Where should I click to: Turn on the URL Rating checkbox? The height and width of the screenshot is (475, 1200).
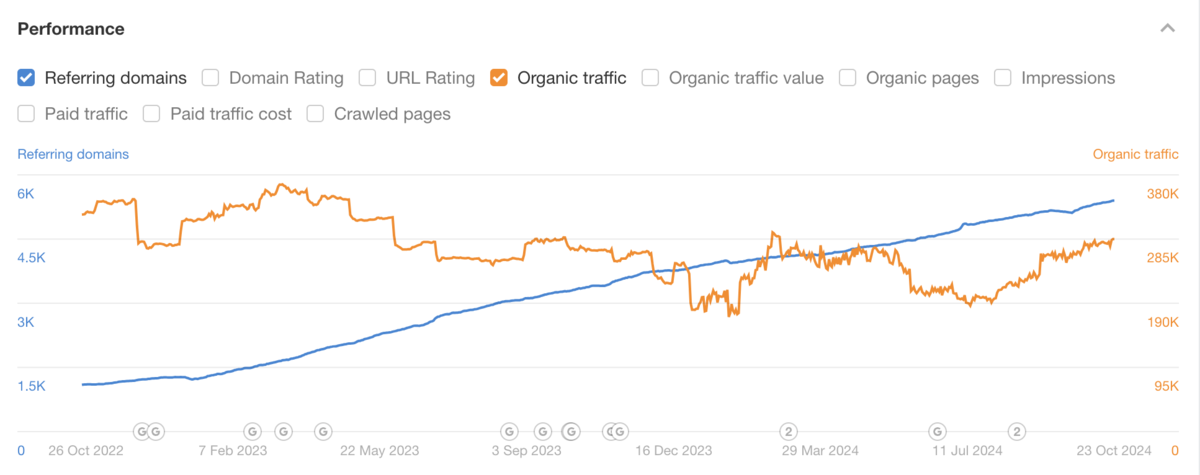tap(368, 77)
